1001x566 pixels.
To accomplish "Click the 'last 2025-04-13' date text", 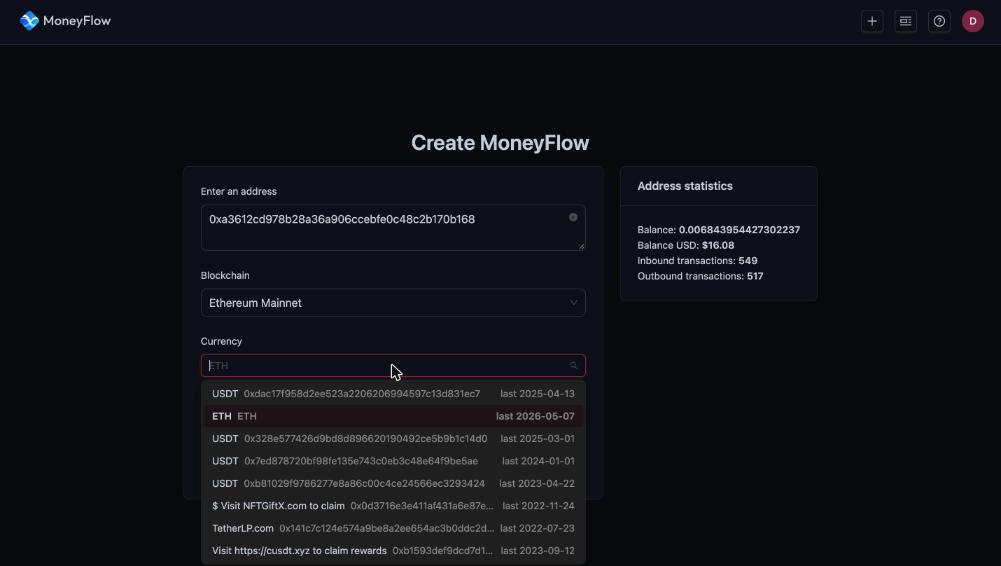I will tap(537, 394).
